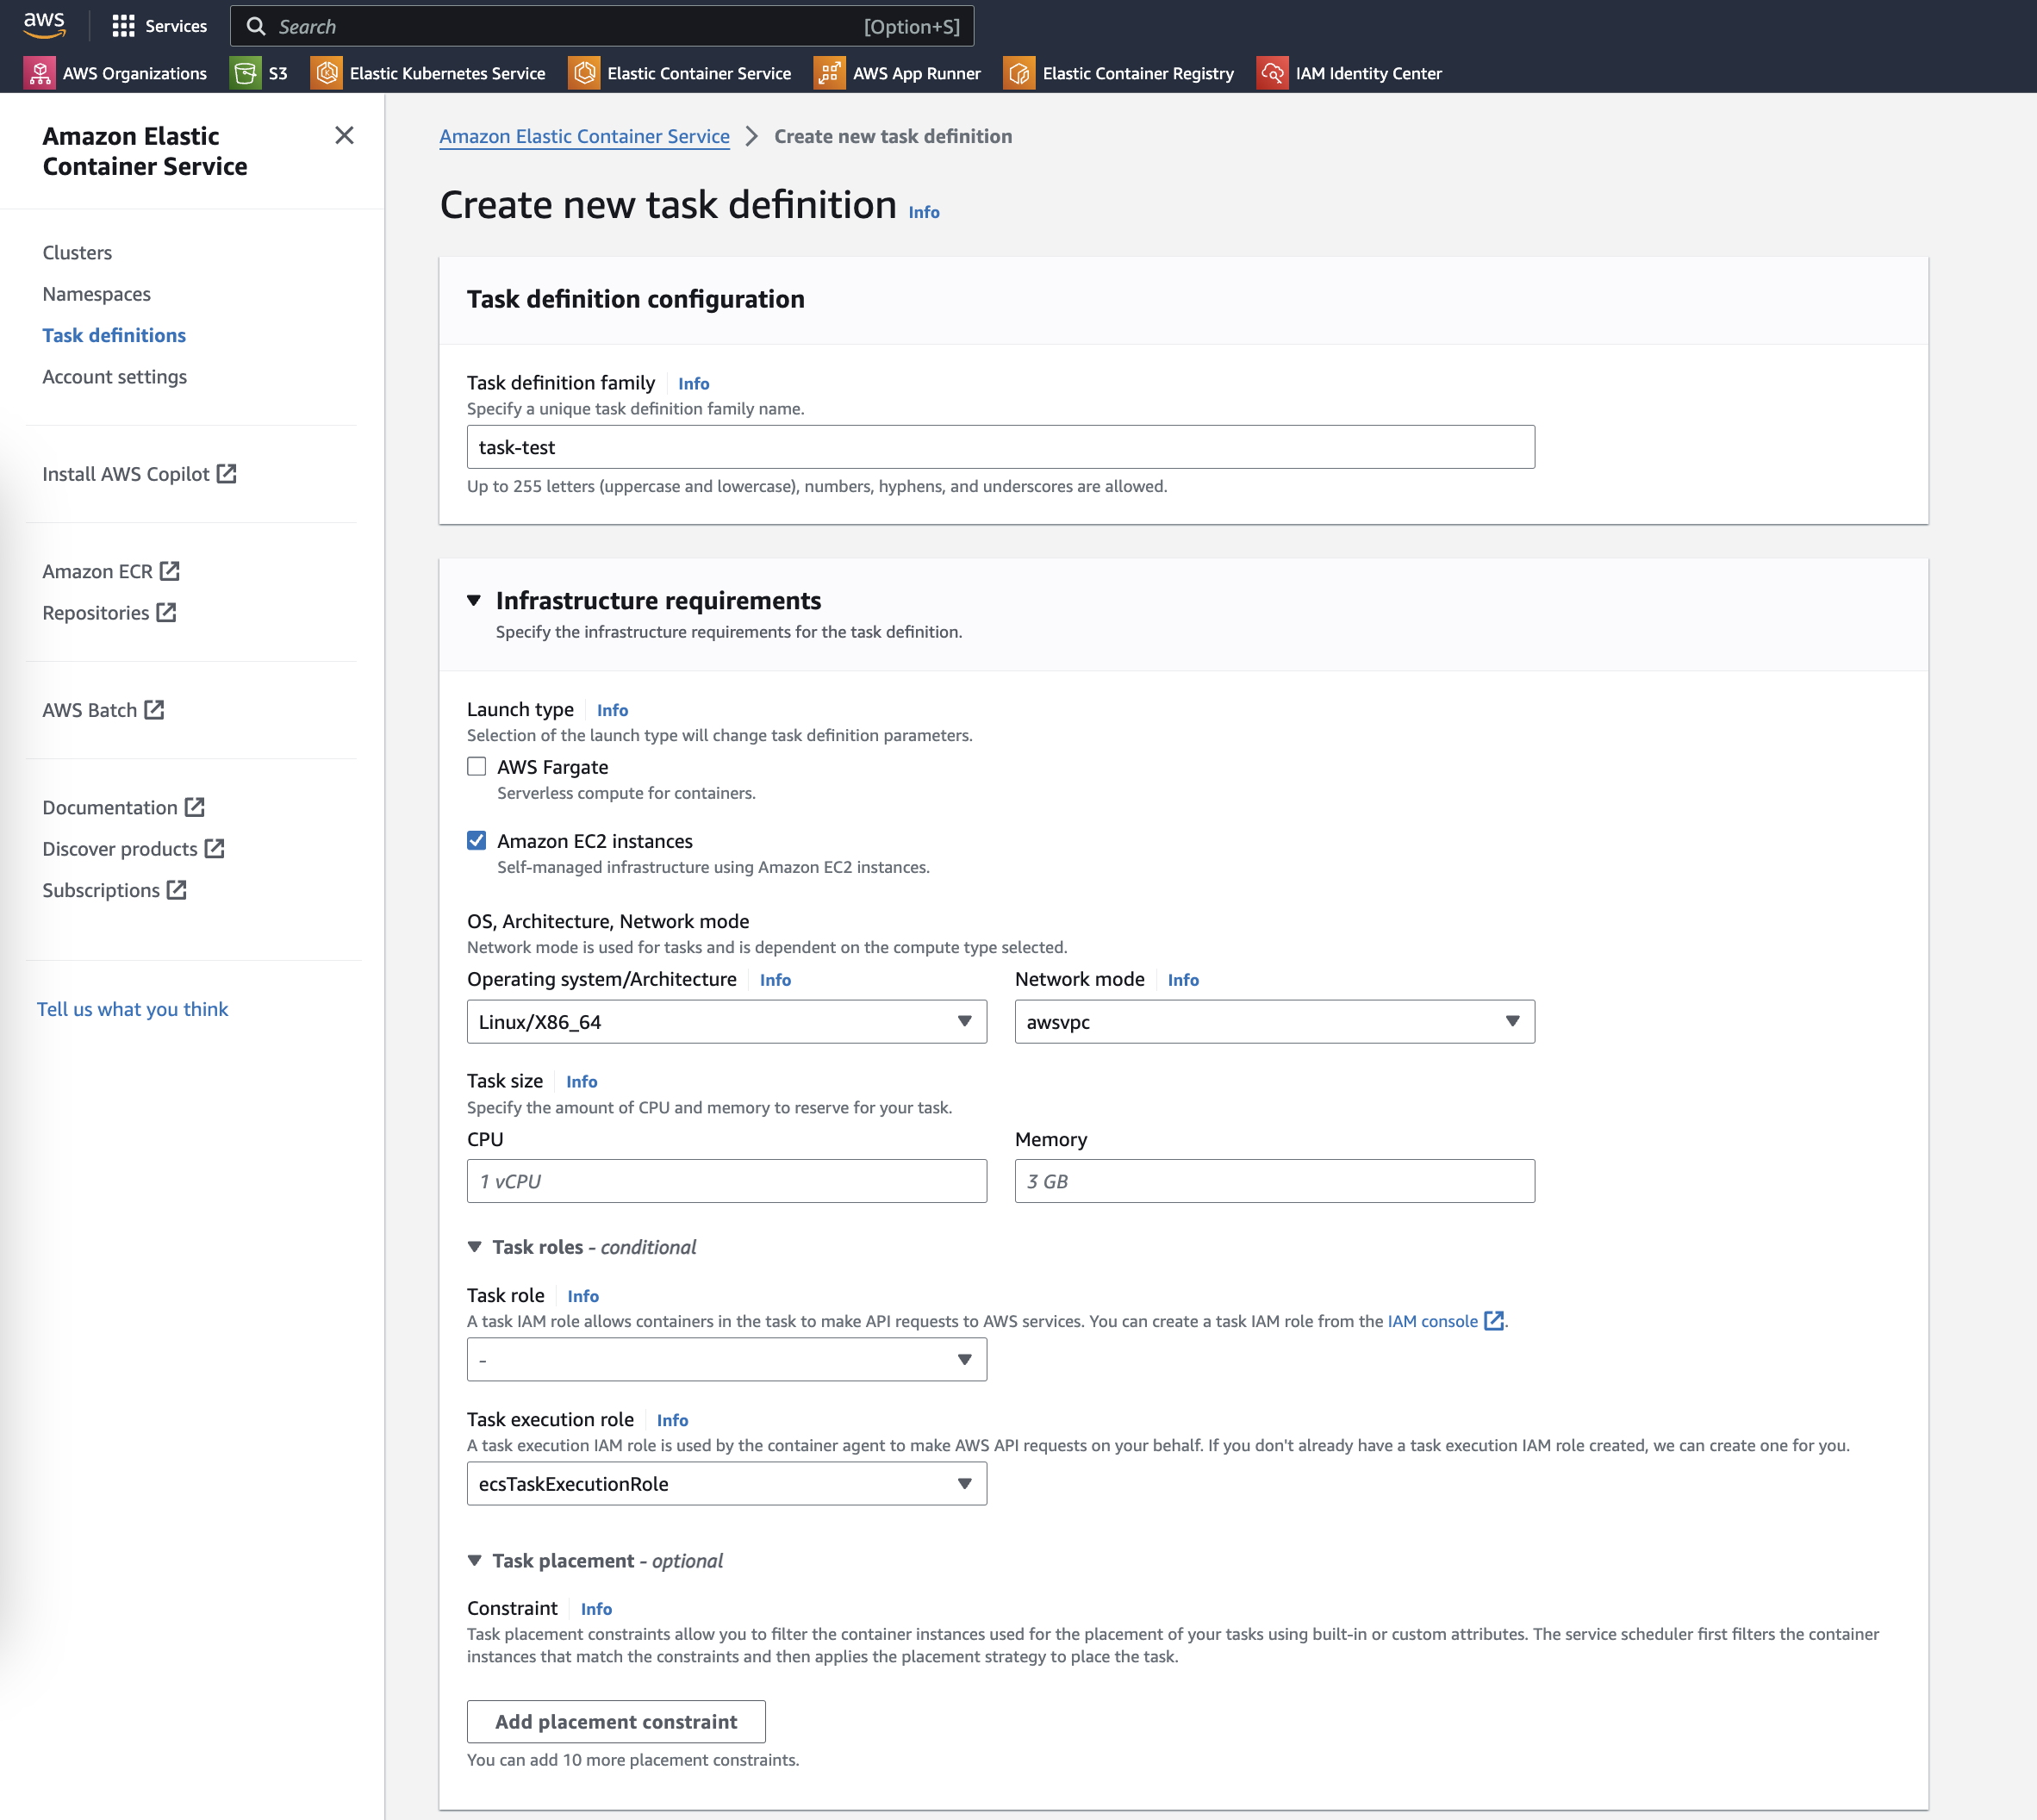The image size is (2037, 1820).
Task: Open the Operating system/Architecture dropdown
Action: 726,1022
